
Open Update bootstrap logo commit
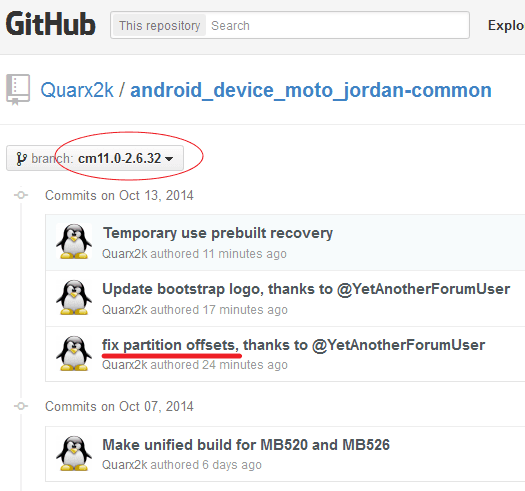(x=306, y=289)
